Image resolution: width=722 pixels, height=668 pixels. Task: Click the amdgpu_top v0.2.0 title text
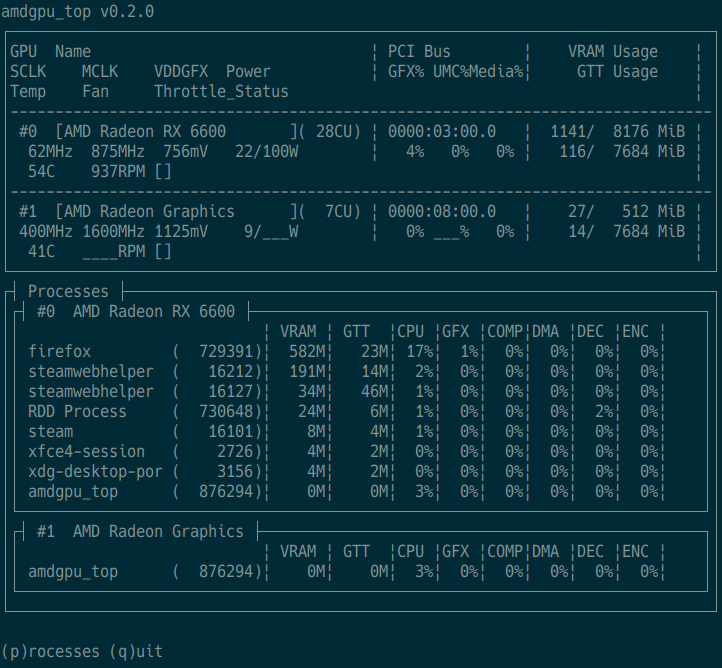(78, 12)
